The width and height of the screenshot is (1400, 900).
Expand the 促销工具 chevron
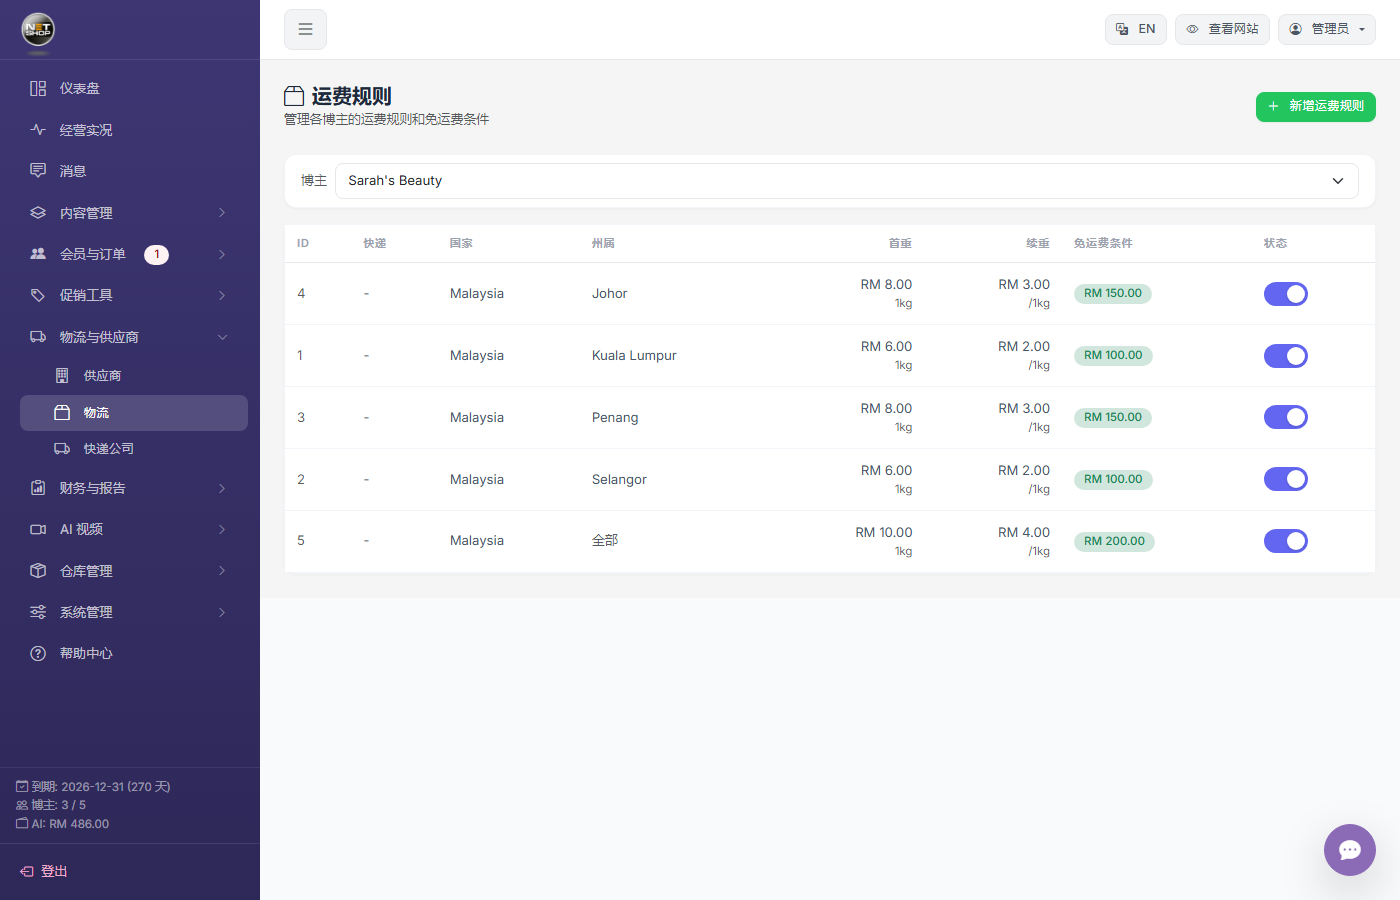tap(222, 295)
